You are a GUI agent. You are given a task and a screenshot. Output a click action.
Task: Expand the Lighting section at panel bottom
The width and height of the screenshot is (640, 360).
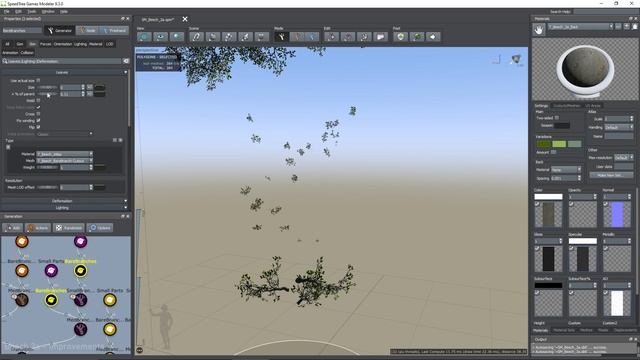click(64, 207)
